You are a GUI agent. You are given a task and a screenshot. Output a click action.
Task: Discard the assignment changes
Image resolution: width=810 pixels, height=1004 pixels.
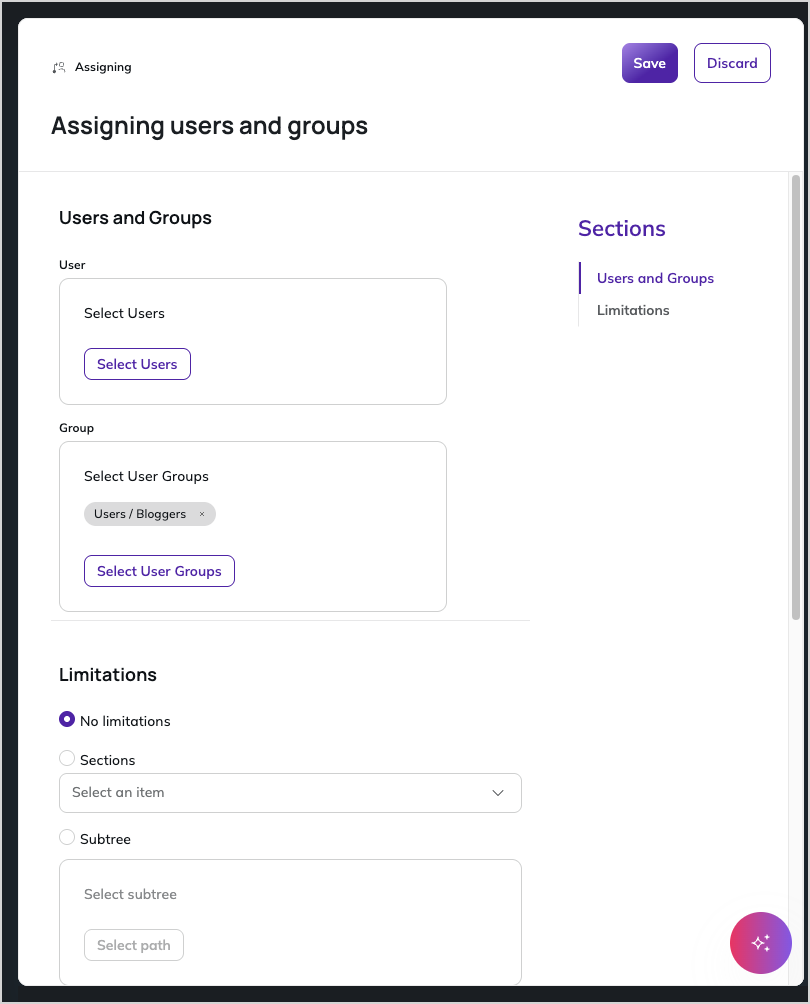732,63
